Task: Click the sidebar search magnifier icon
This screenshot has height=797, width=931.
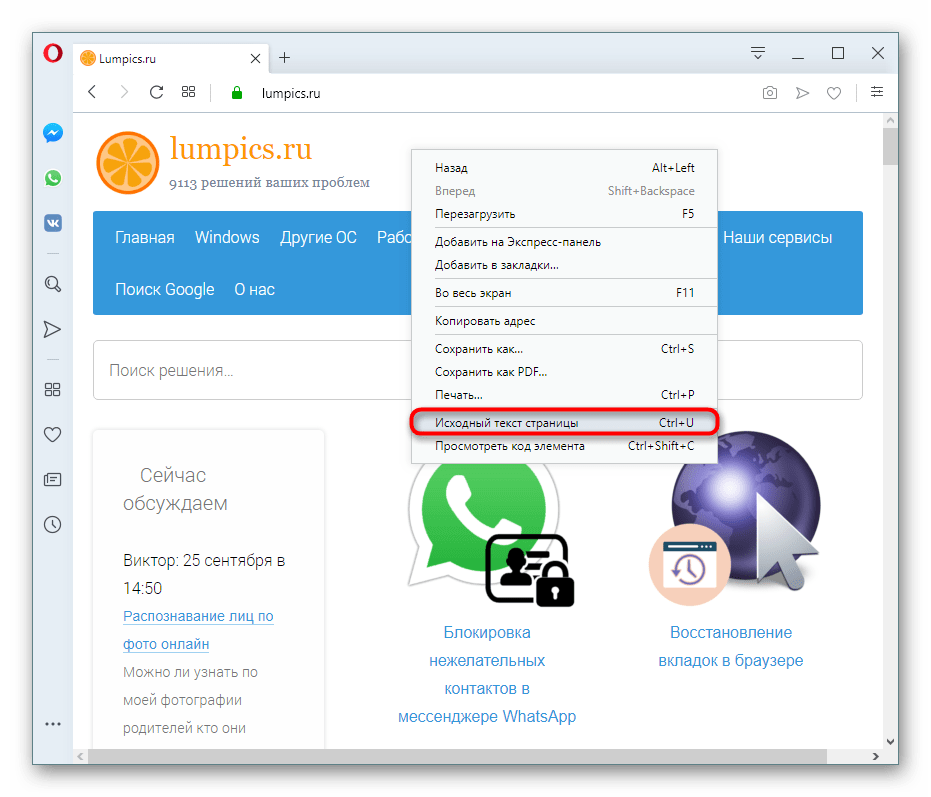Action: click(53, 284)
